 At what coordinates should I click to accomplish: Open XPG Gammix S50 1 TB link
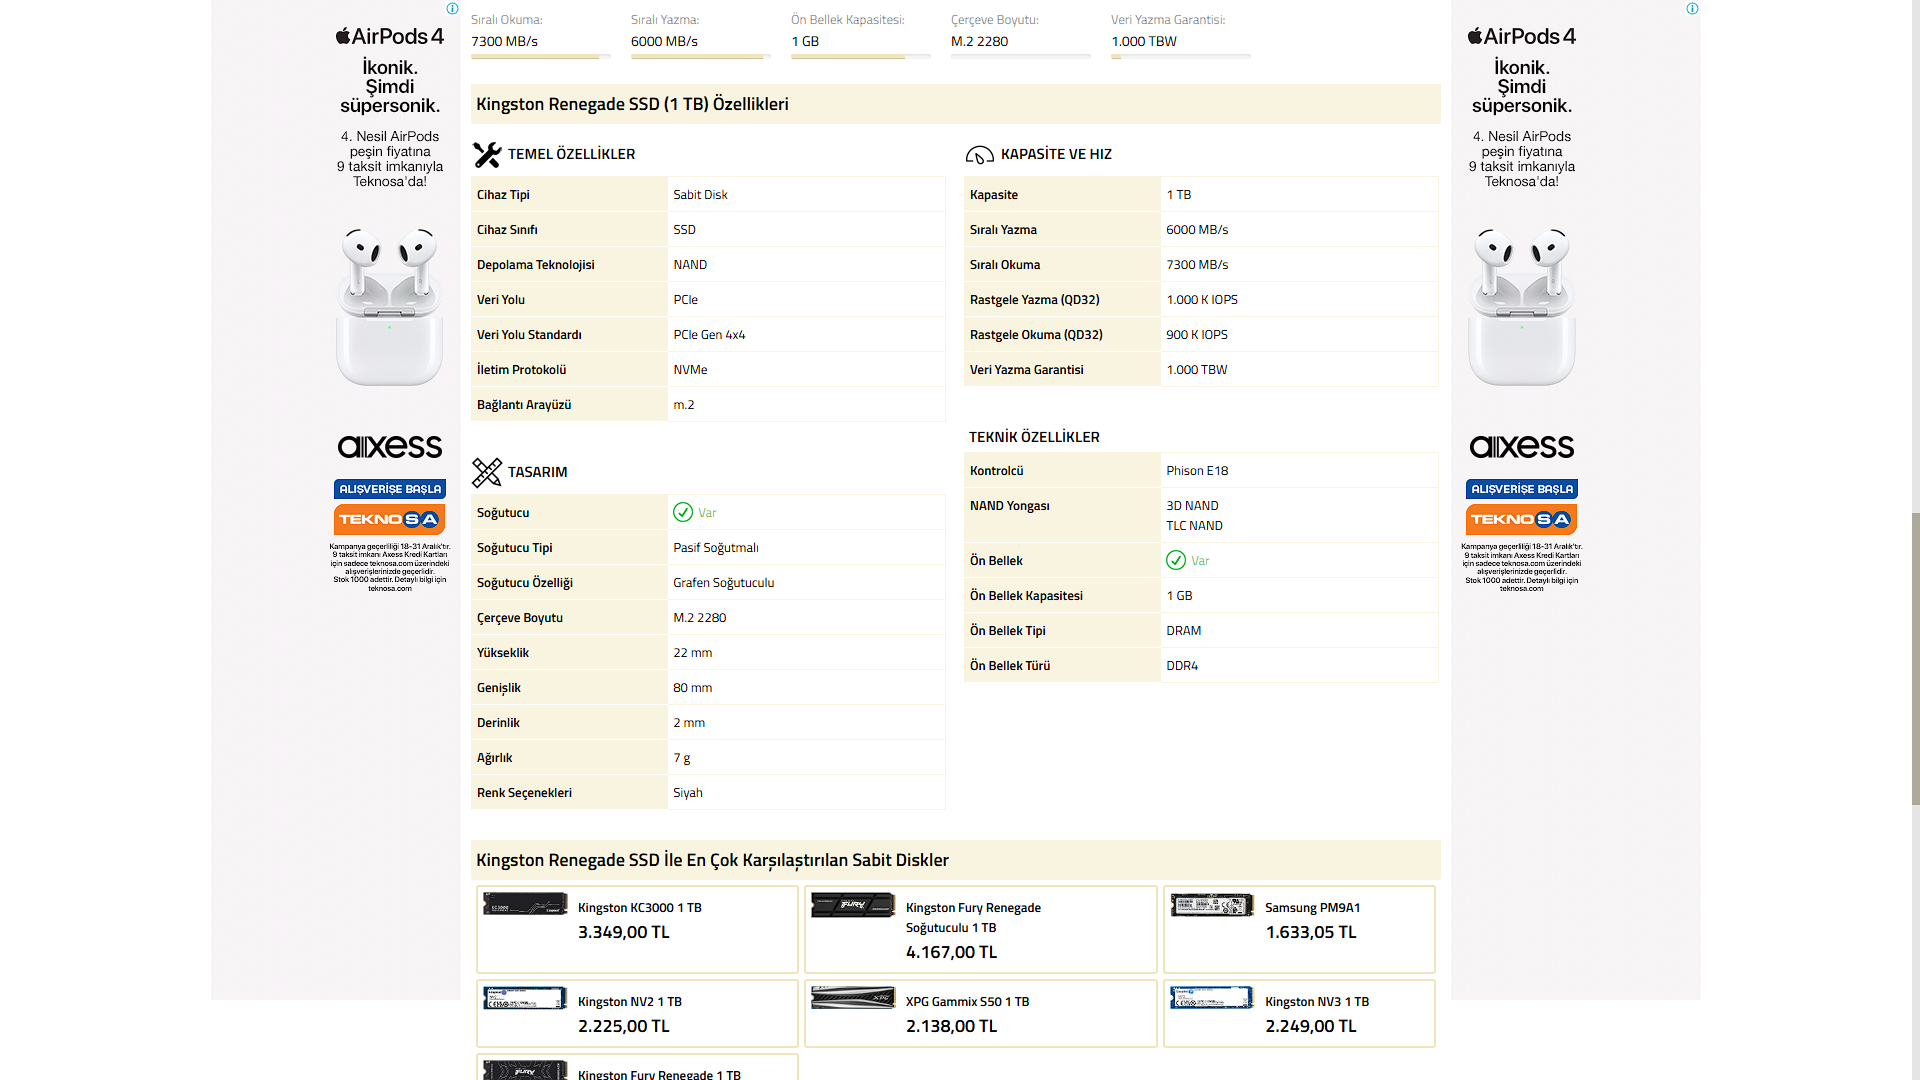pyautogui.click(x=966, y=1002)
